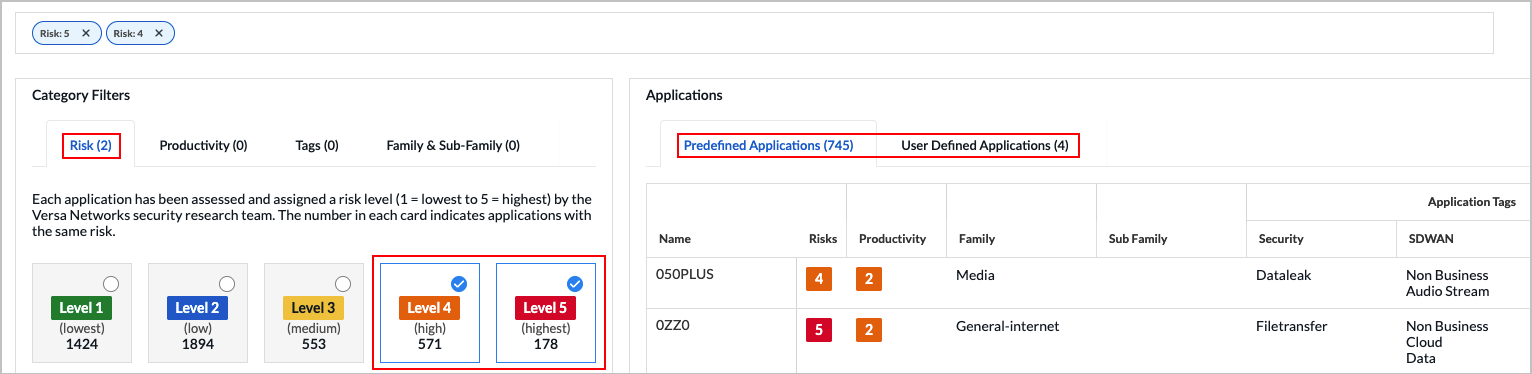Click the count 1424 under Level 1

pyautogui.click(x=82, y=344)
